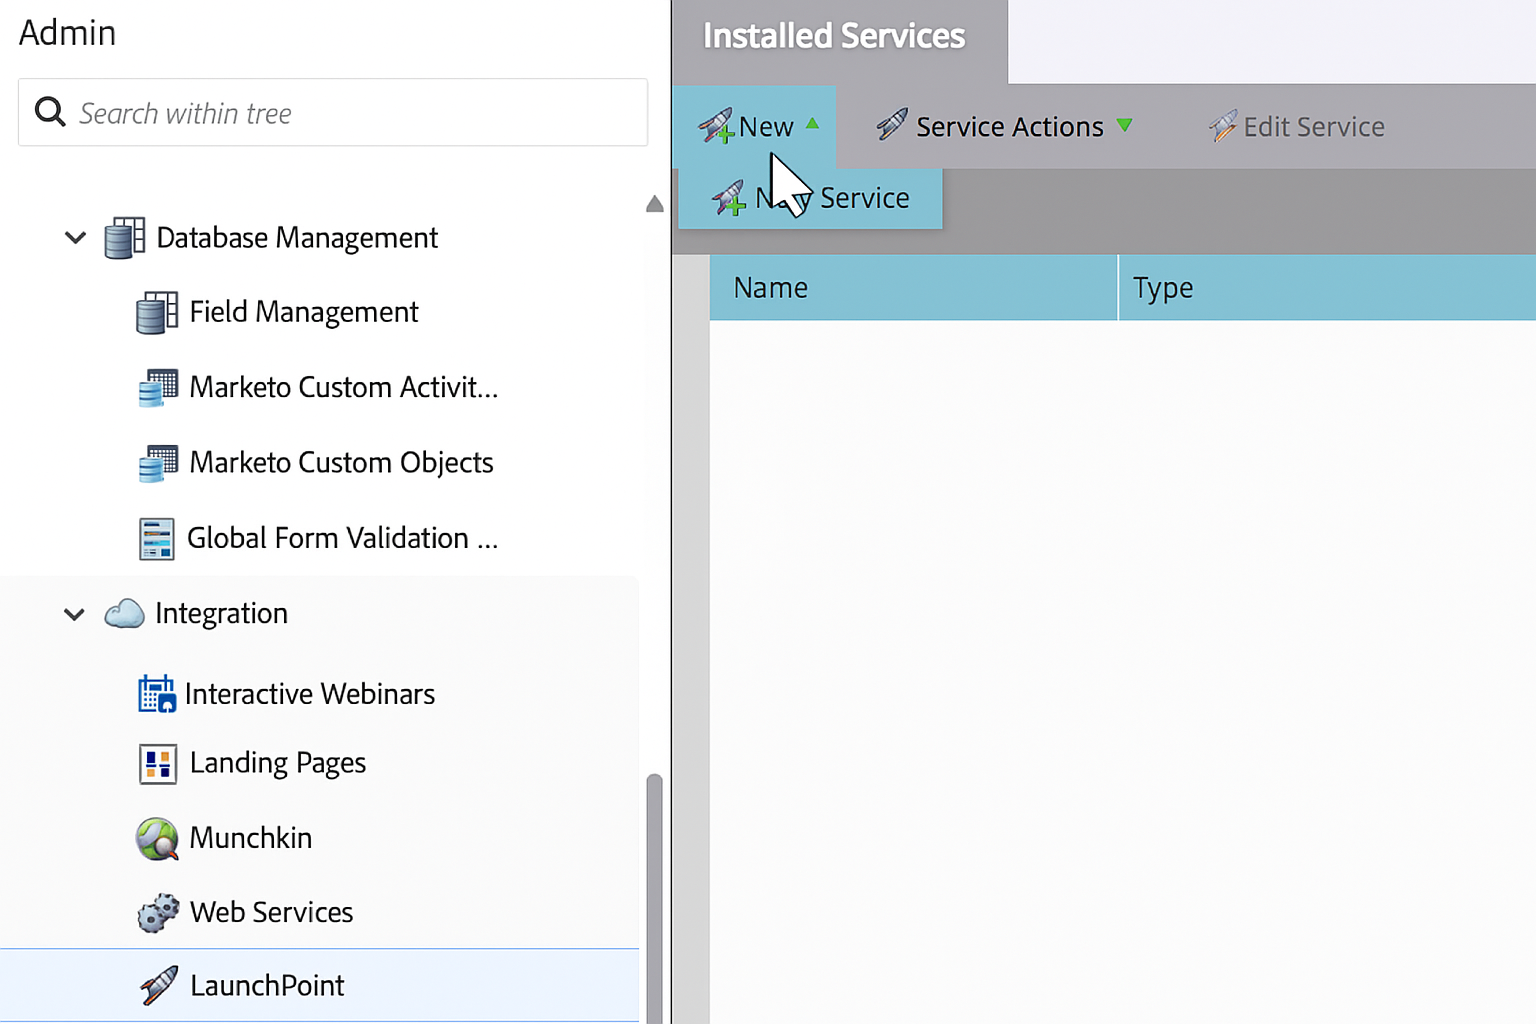Open the Service Actions dropdown
This screenshot has height=1024, width=1536.
pos(1004,126)
